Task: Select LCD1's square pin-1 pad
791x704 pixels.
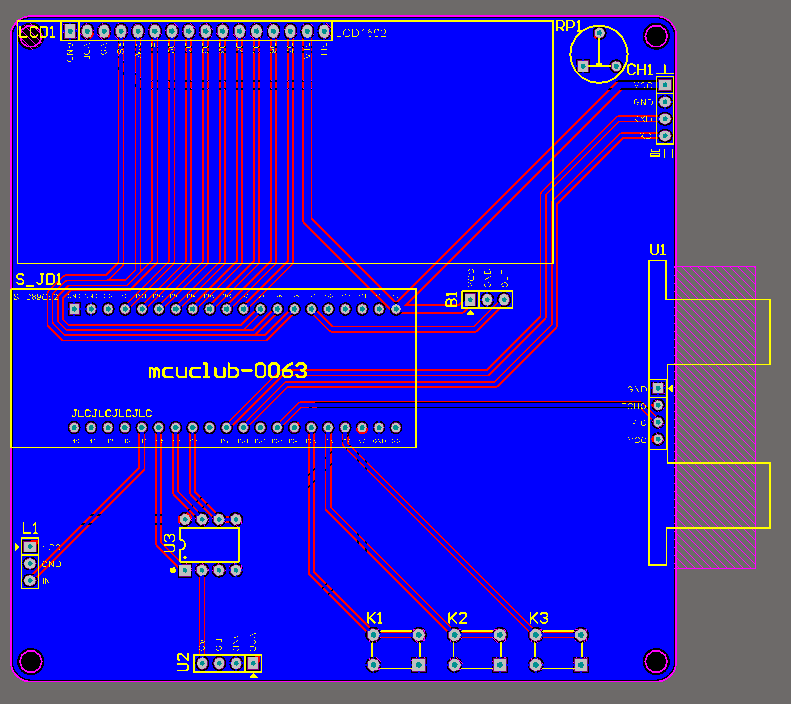Action: tap(70, 31)
